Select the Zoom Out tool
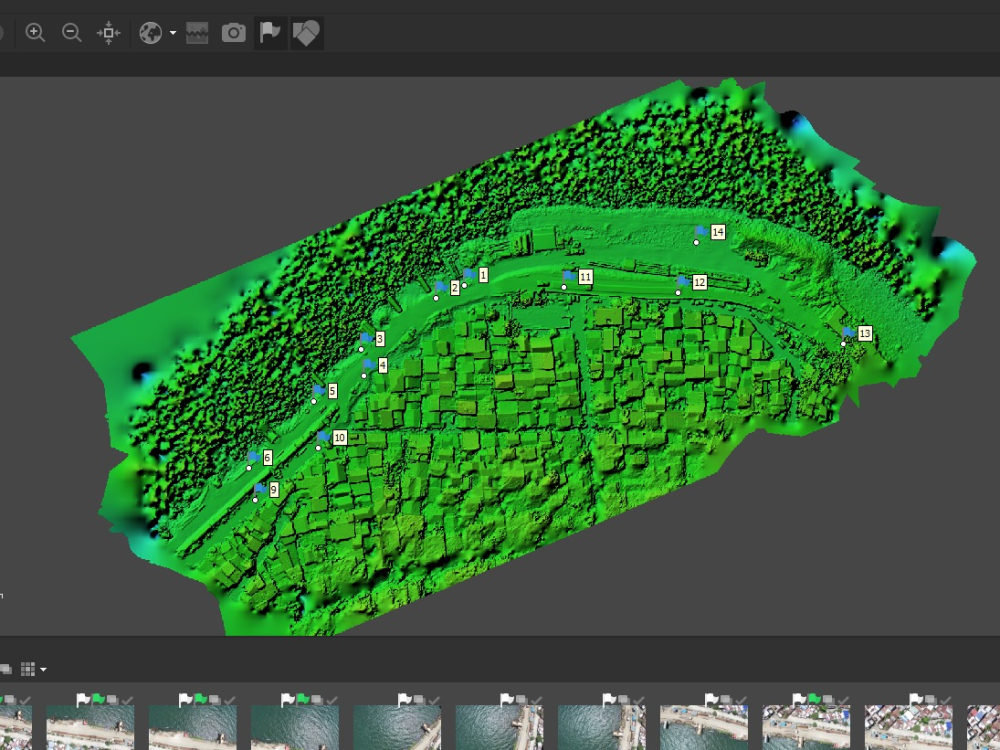The image size is (1000, 750). coord(72,31)
